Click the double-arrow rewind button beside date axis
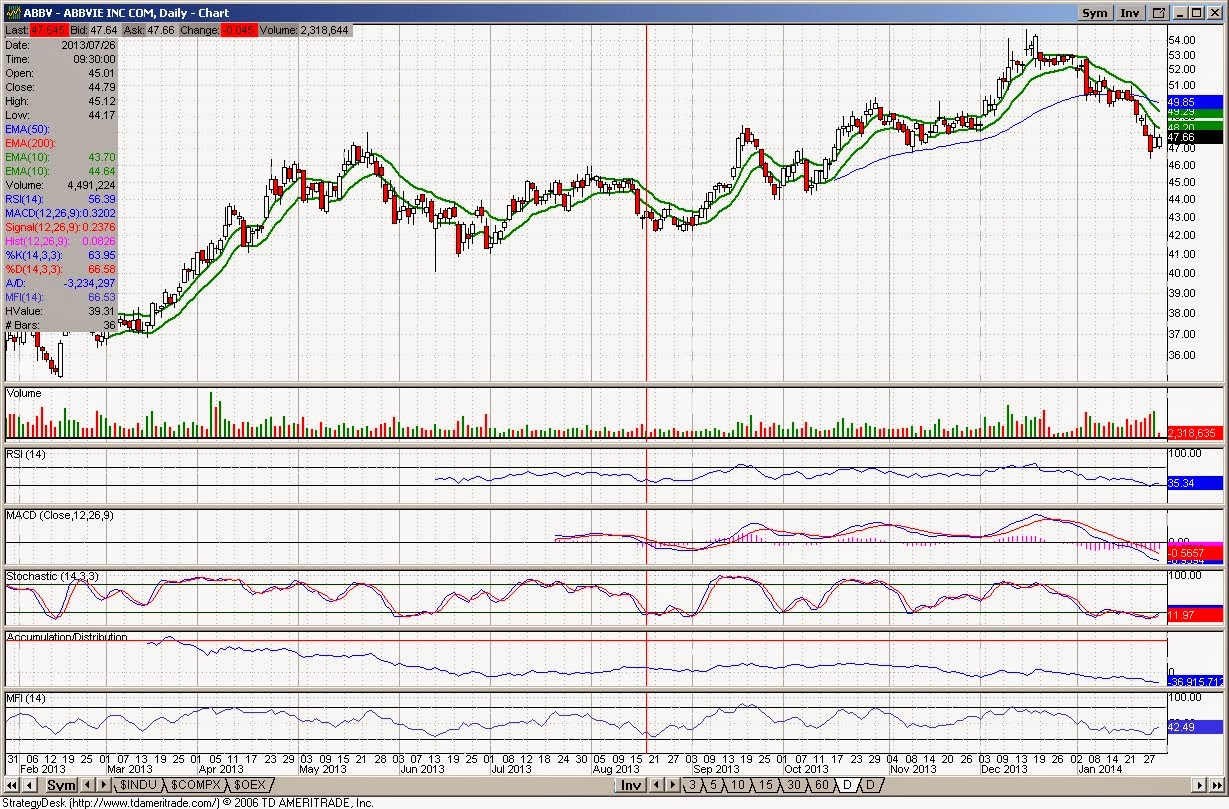Viewport: 1229px width, 809px height. tap(14, 785)
